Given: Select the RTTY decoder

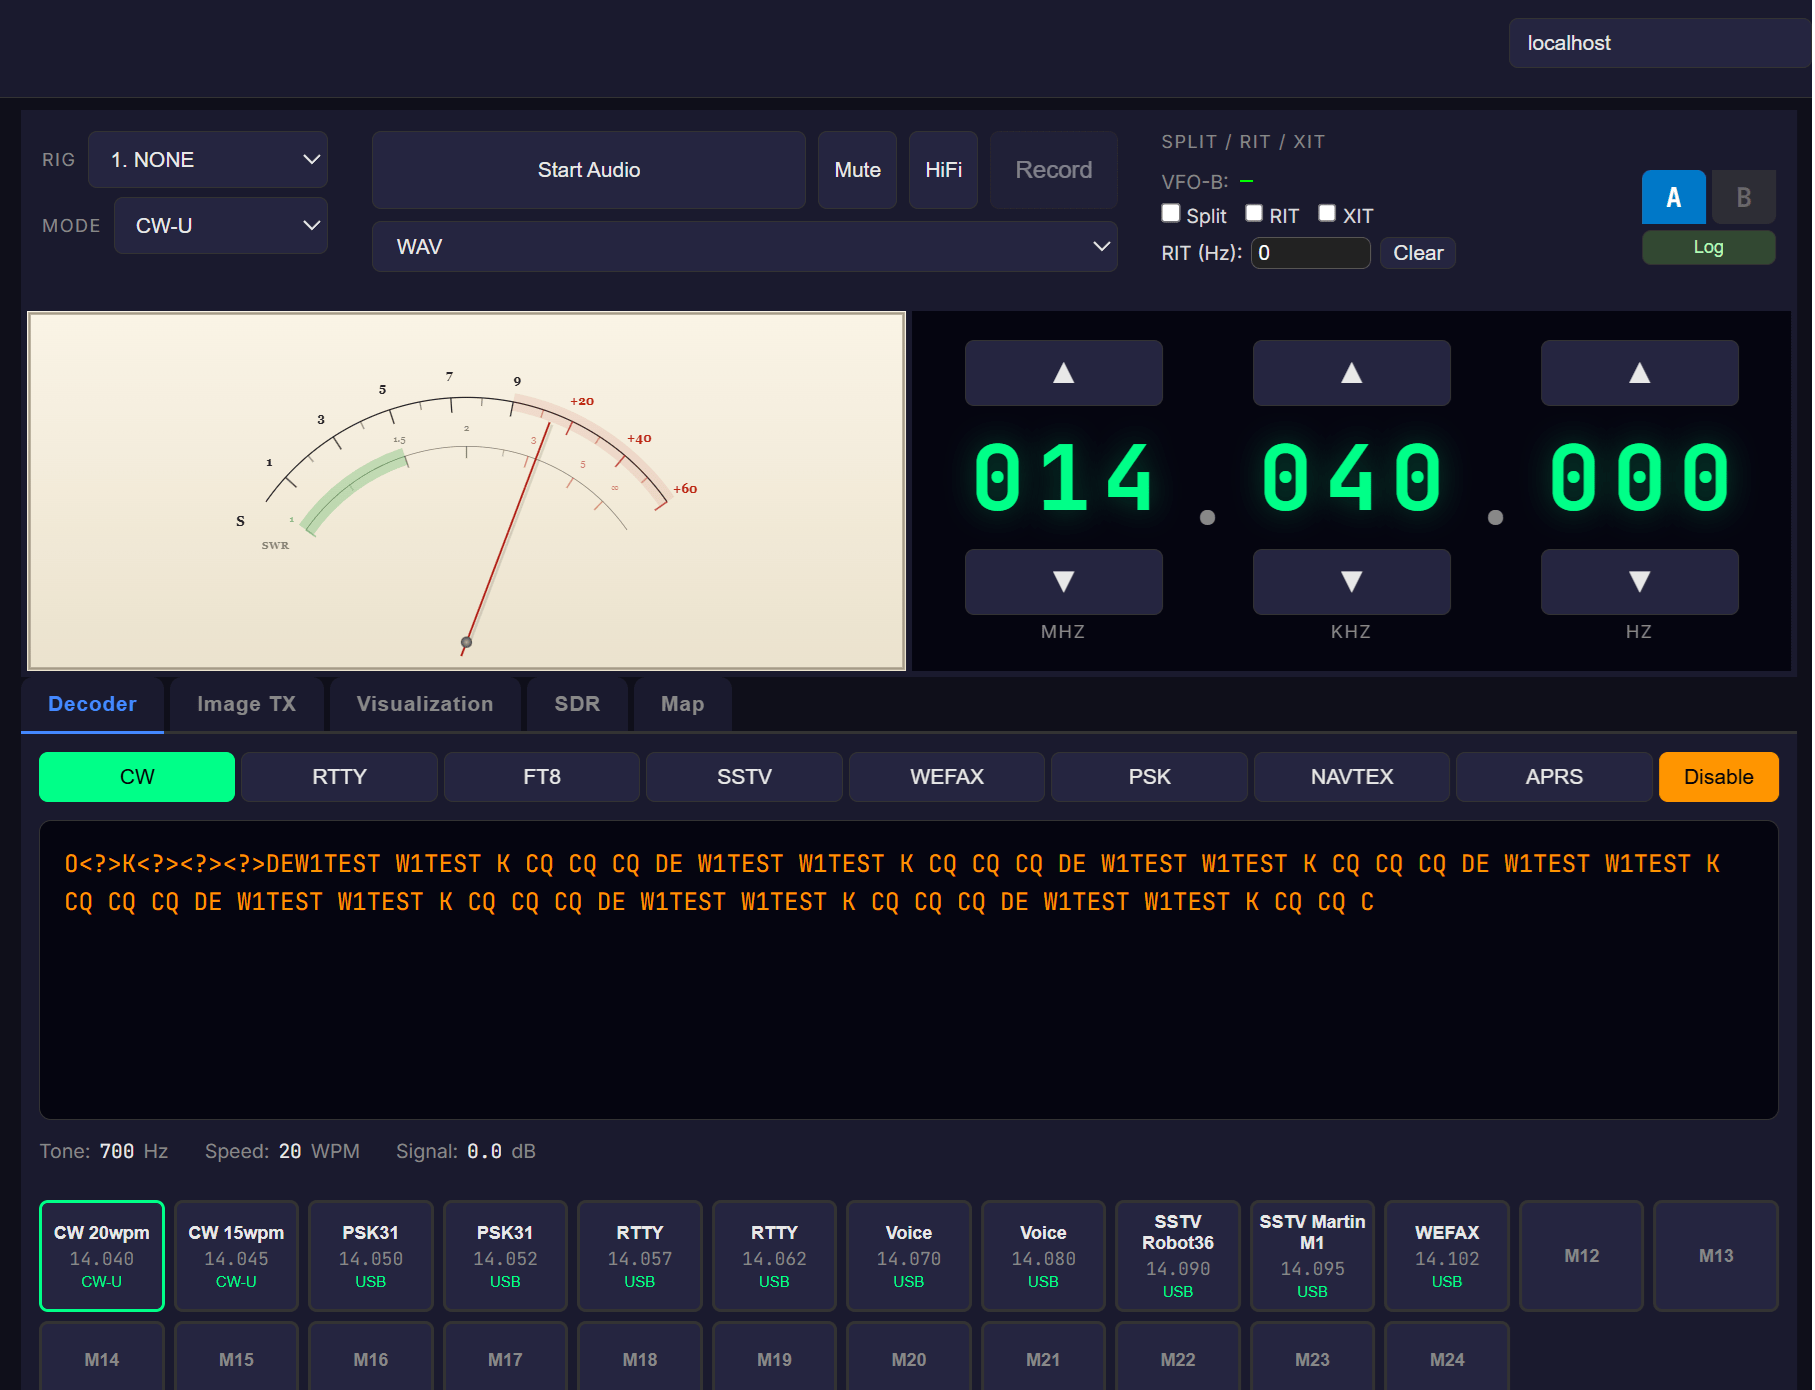Looking at the screenshot, I should click(x=339, y=777).
